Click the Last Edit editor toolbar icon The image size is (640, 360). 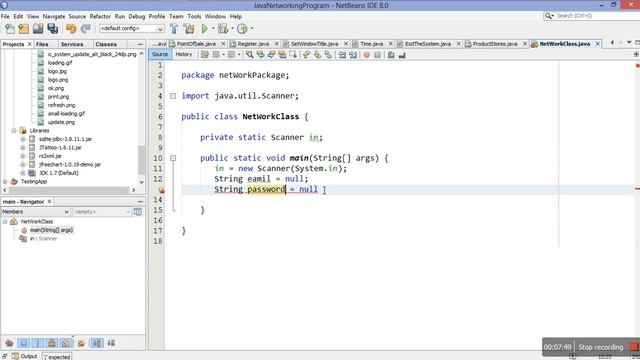[204, 55]
